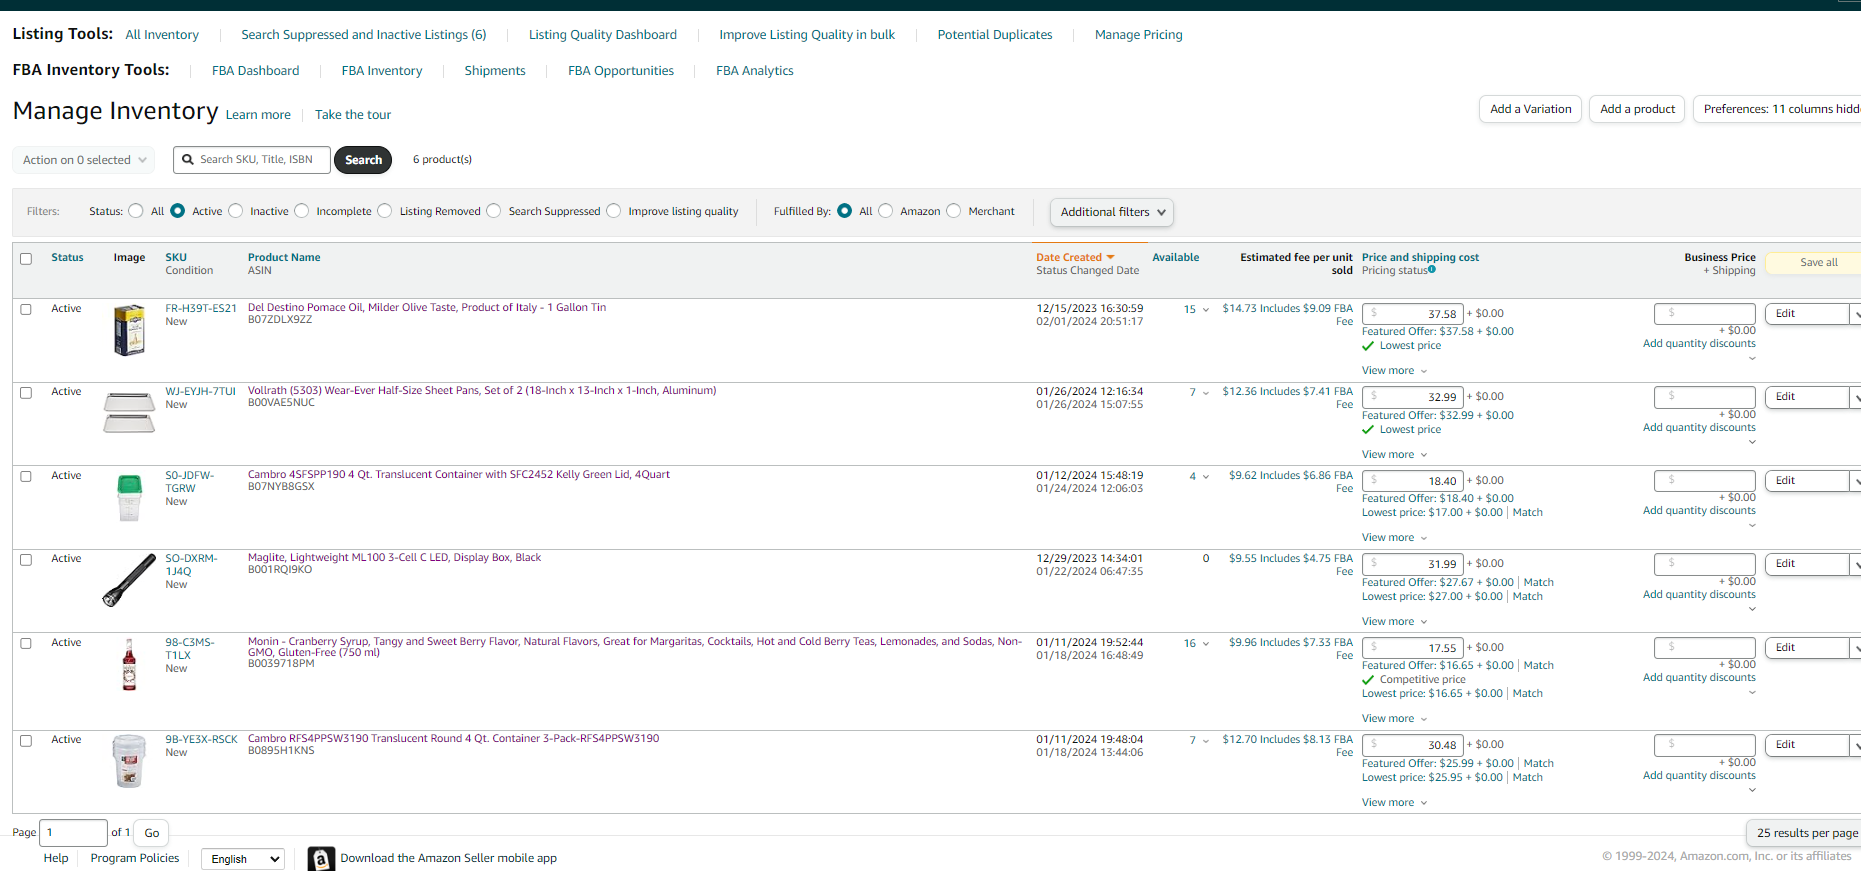This screenshot has width=1861, height=871.
Task: Open Potential Duplicates
Action: click(995, 35)
